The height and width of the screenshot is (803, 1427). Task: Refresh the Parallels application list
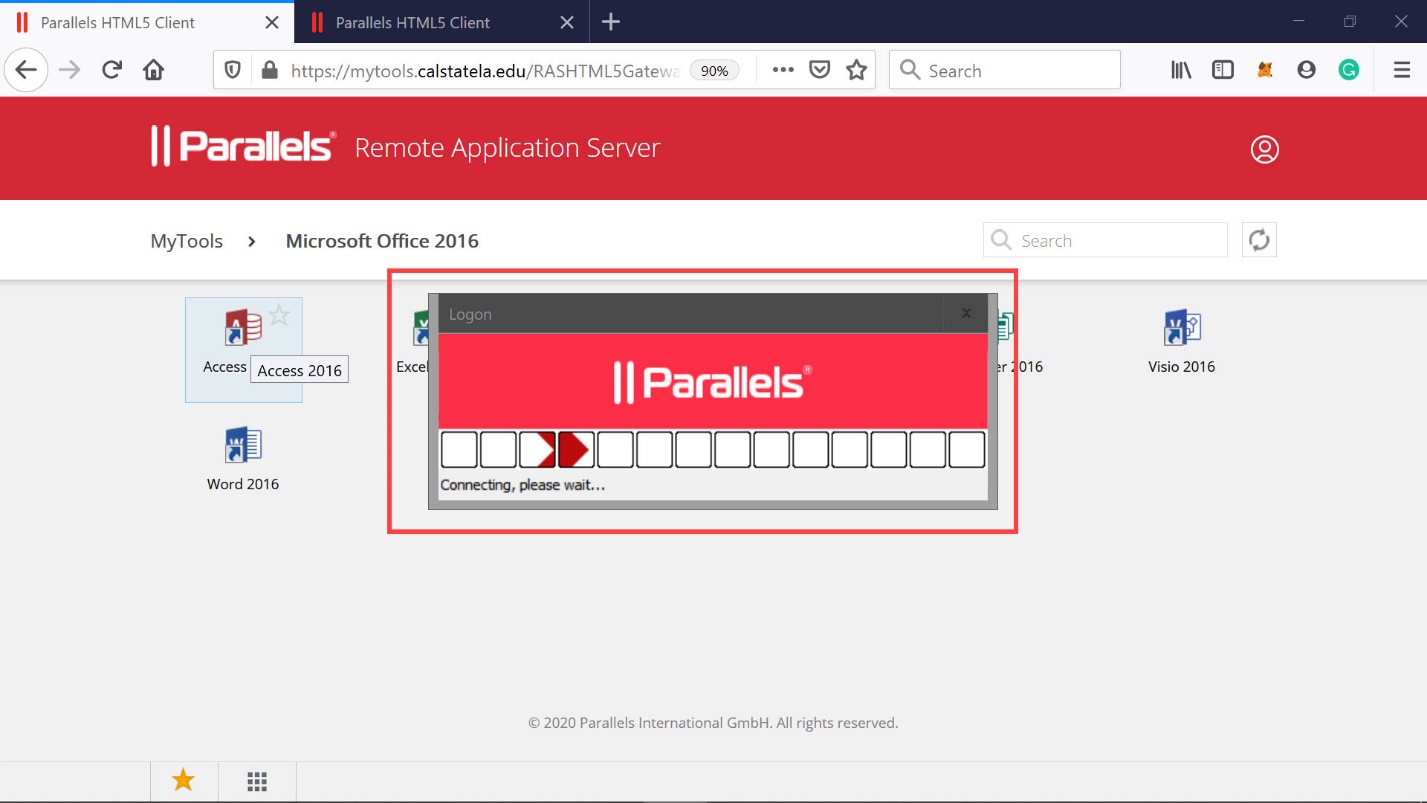pyautogui.click(x=1259, y=240)
